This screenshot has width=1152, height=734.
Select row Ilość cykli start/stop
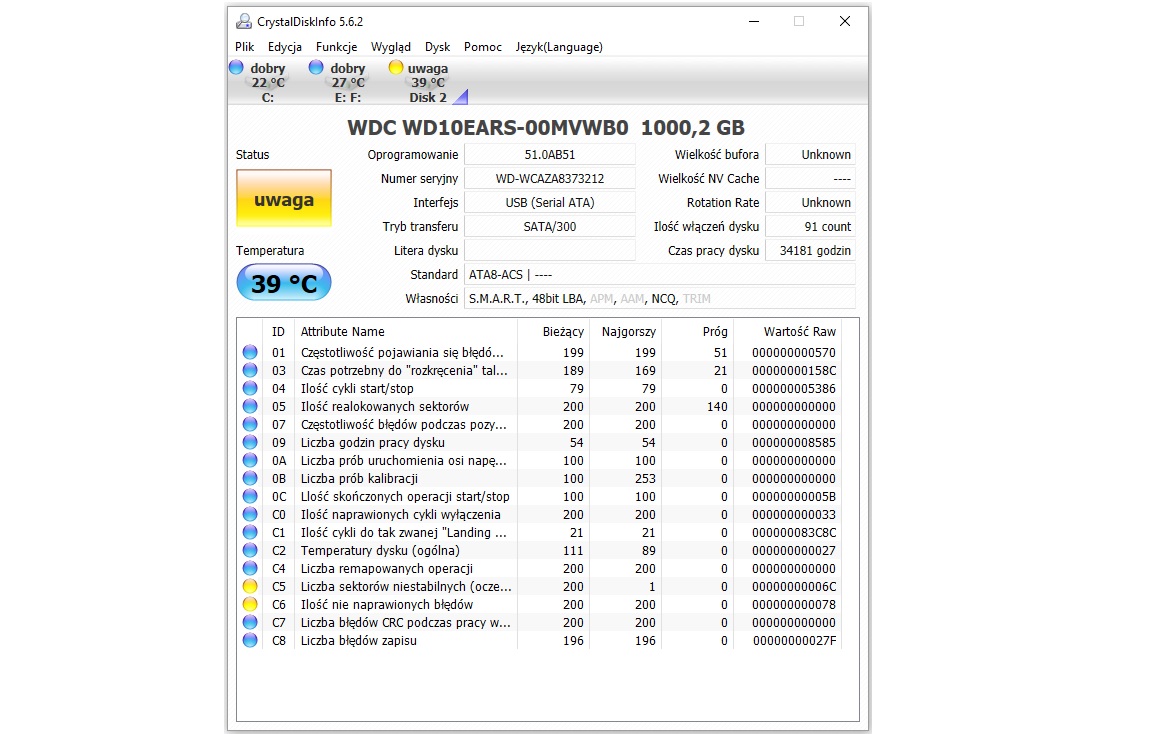[540, 388]
